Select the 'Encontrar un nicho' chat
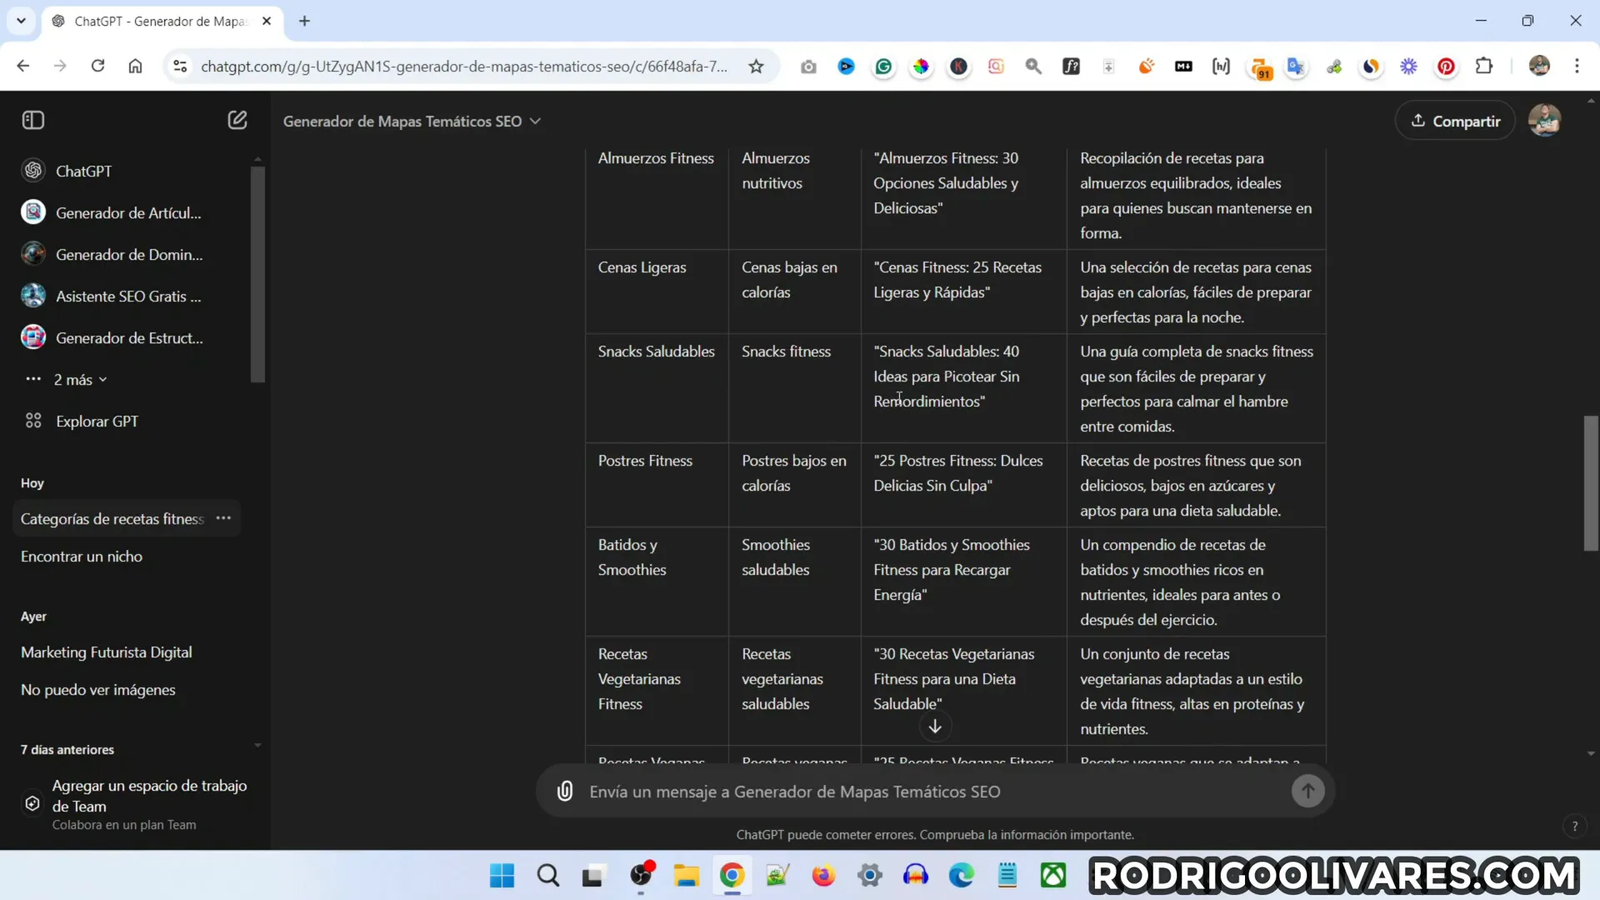Screen dimensions: 1600x900 point(82,556)
